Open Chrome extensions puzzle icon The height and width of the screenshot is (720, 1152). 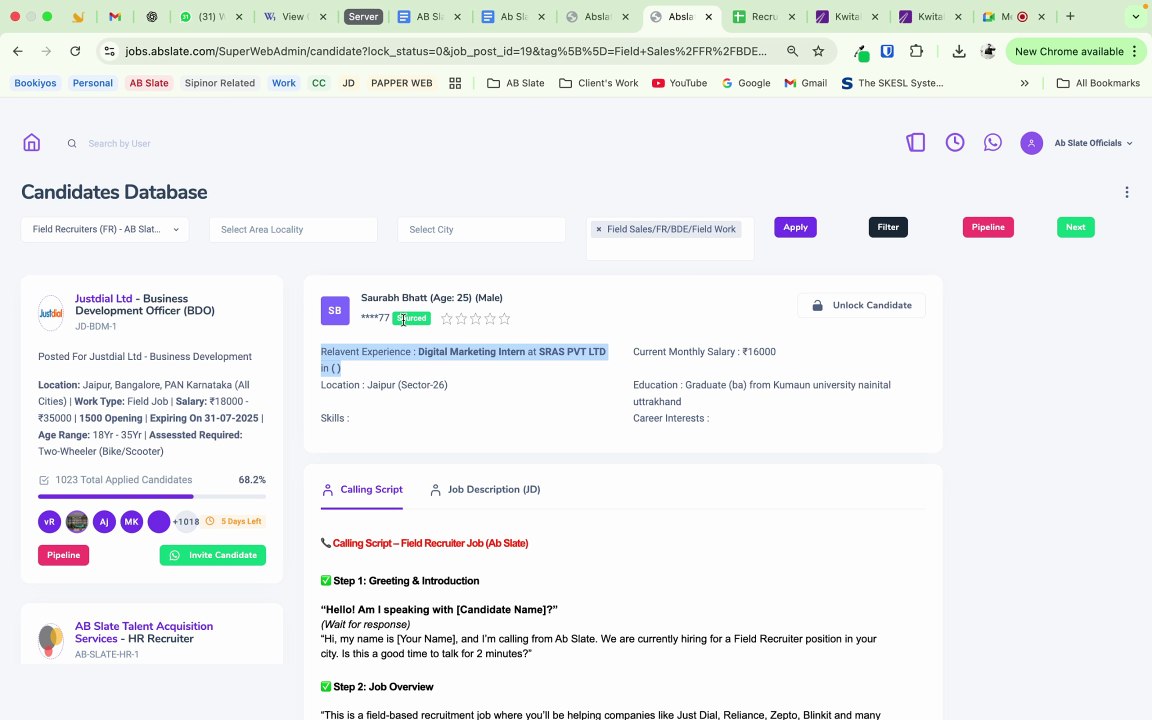[916, 51]
